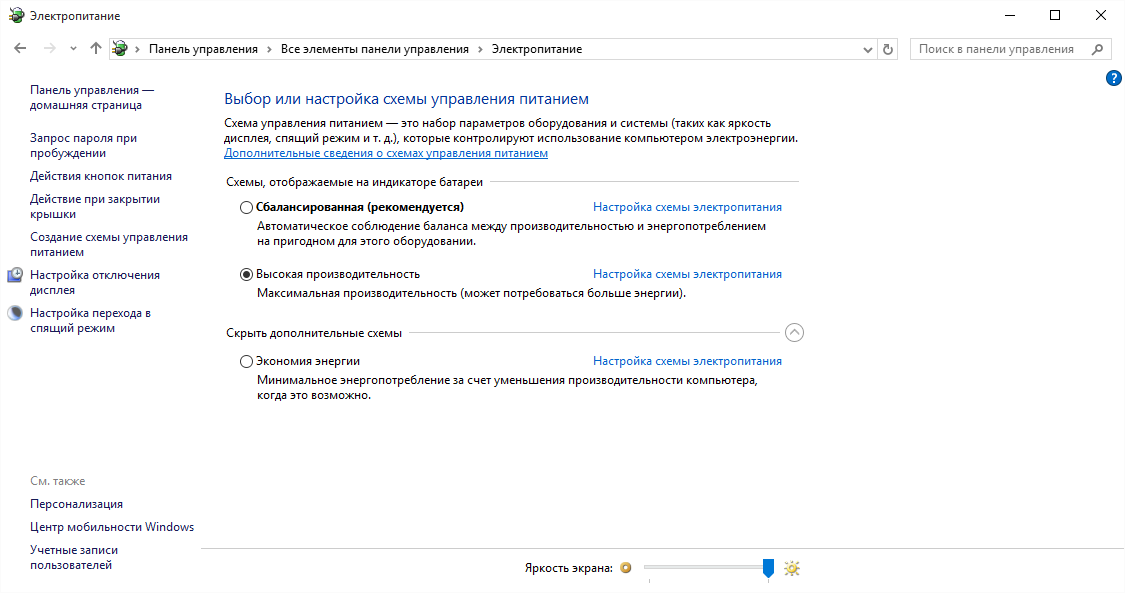Click the refresh address bar button

tap(888, 49)
